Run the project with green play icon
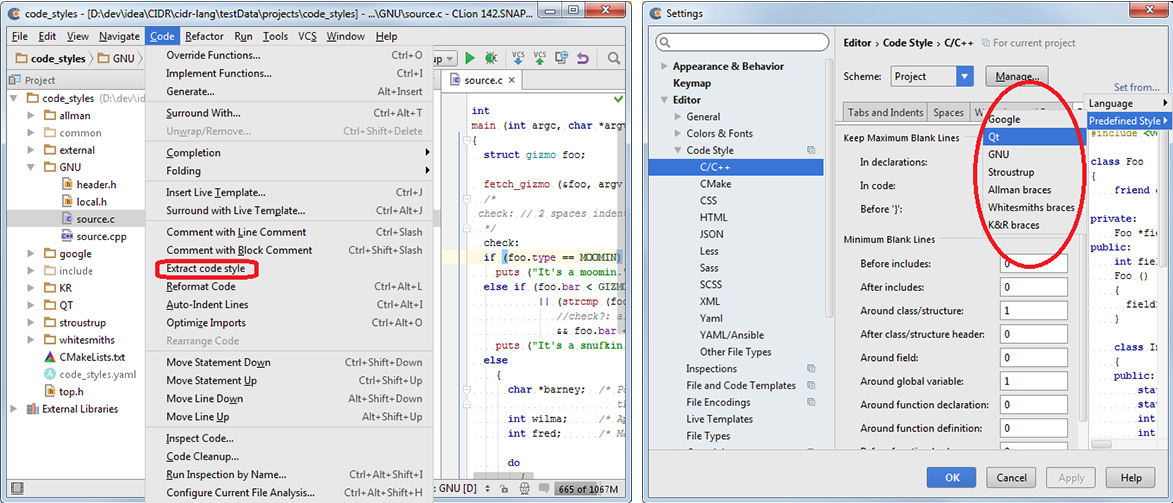The image size is (1173, 503). pyautogui.click(x=470, y=58)
